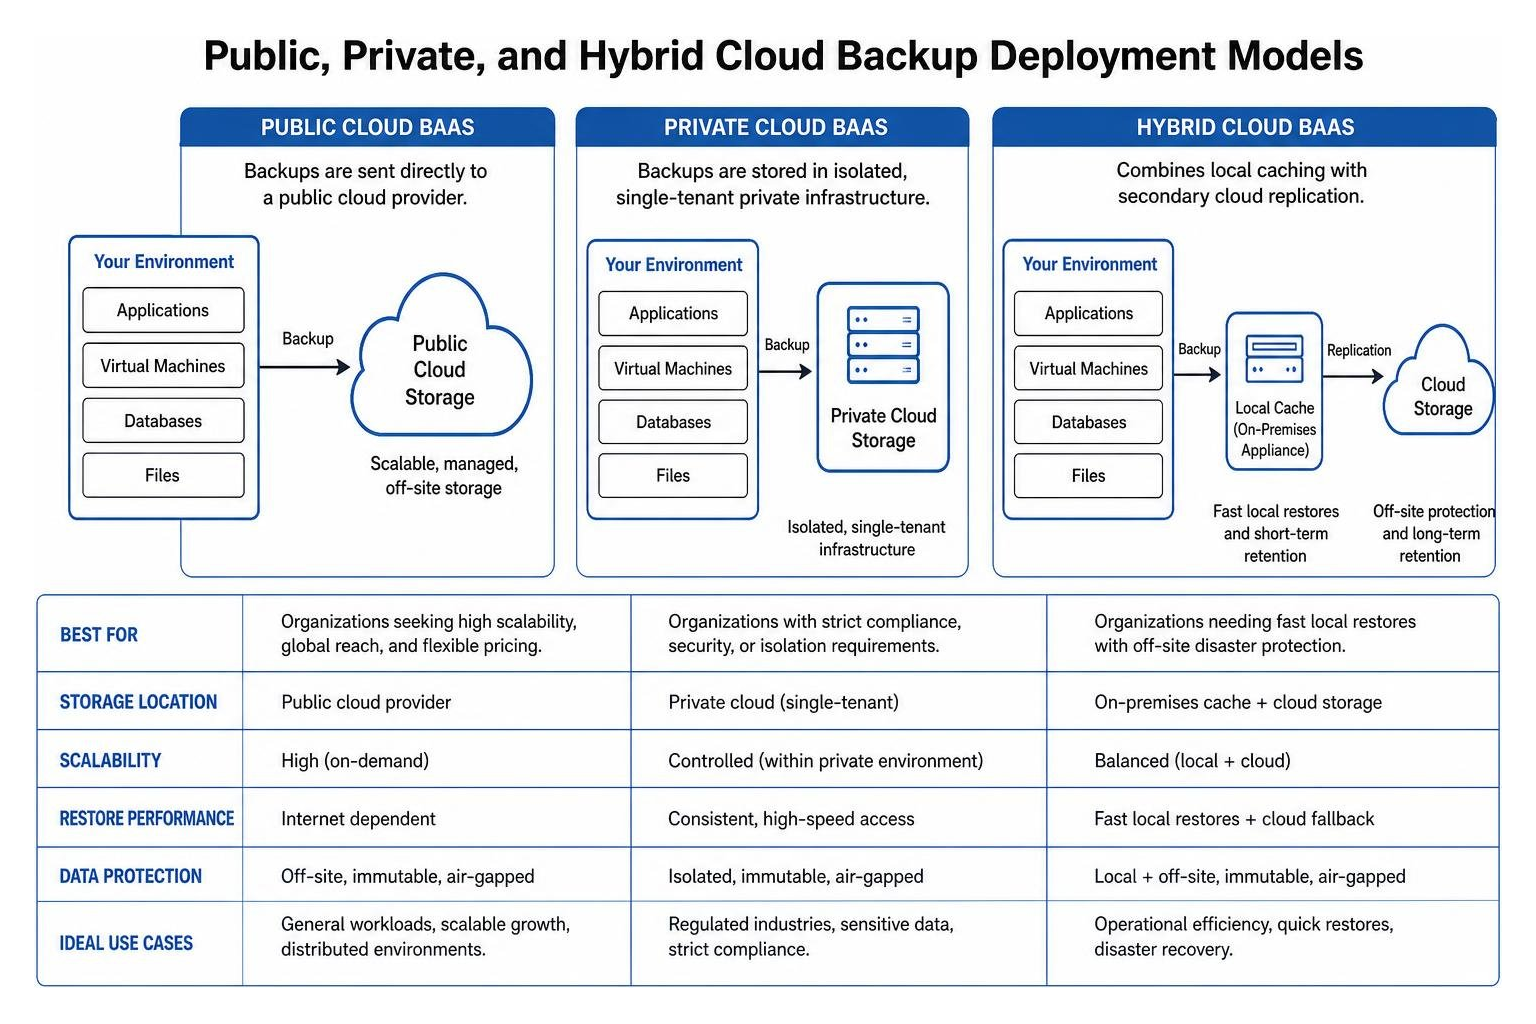The image size is (1536, 1024).
Task: Click 'Your Environment' heading in Private Cloud panel
Action: point(673,264)
